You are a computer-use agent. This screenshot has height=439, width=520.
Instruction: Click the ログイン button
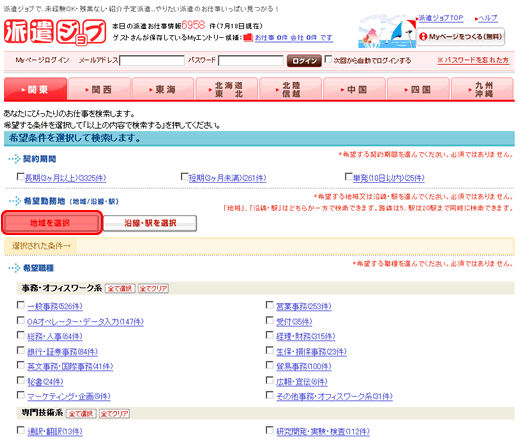pyautogui.click(x=304, y=61)
